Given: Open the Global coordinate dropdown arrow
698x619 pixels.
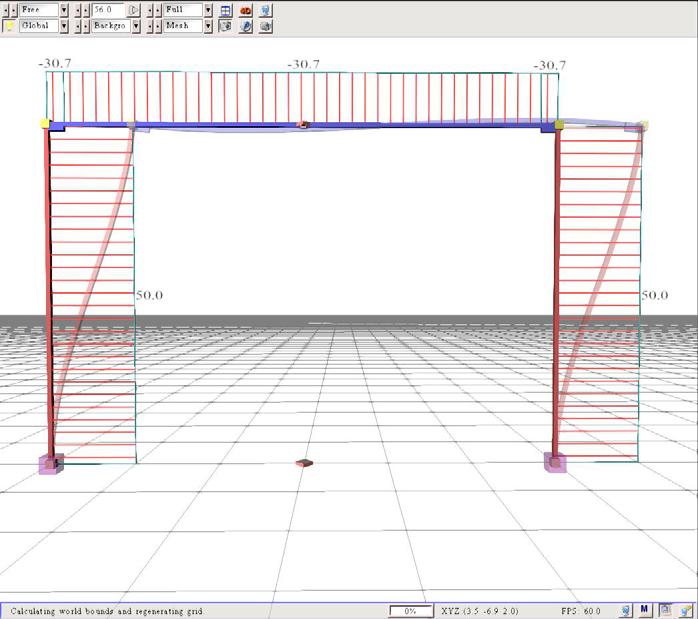Looking at the screenshot, I should click(64, 26).
